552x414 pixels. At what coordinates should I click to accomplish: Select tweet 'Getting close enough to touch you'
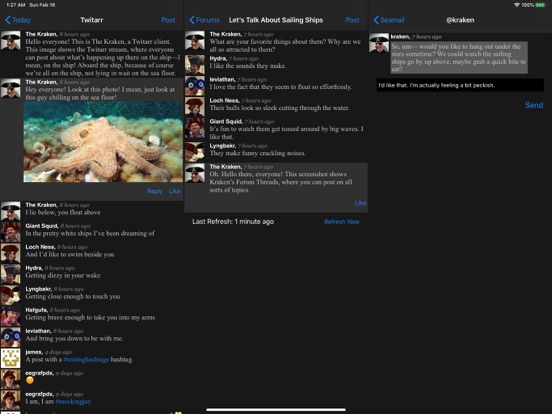[x=92, y=295]
